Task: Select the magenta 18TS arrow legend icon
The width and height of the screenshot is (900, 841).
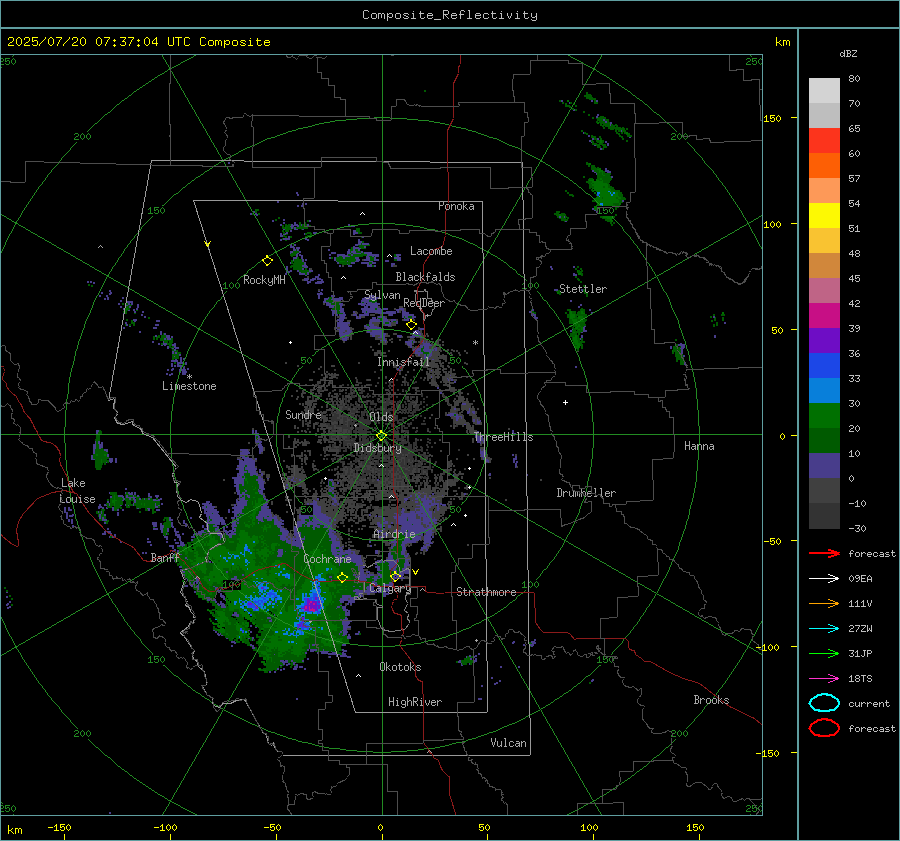Action: click(824, 679)
